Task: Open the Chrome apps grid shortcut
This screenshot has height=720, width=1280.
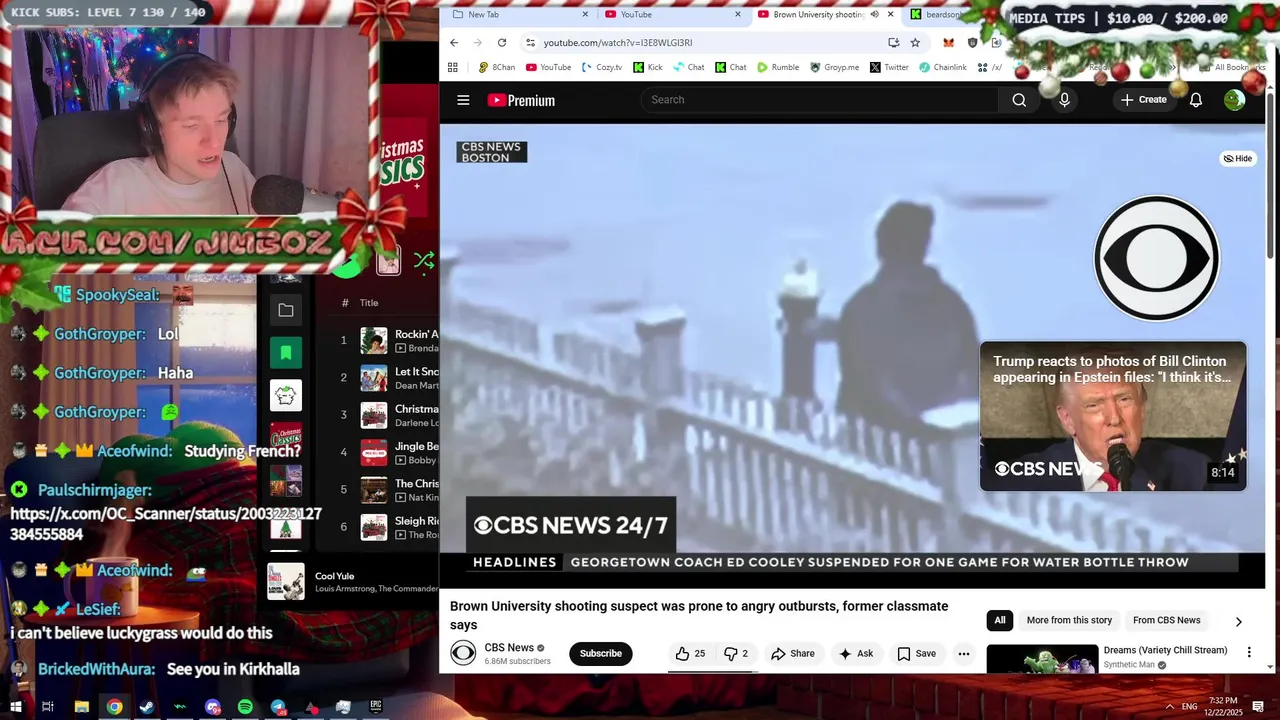Action: [453, 67]
